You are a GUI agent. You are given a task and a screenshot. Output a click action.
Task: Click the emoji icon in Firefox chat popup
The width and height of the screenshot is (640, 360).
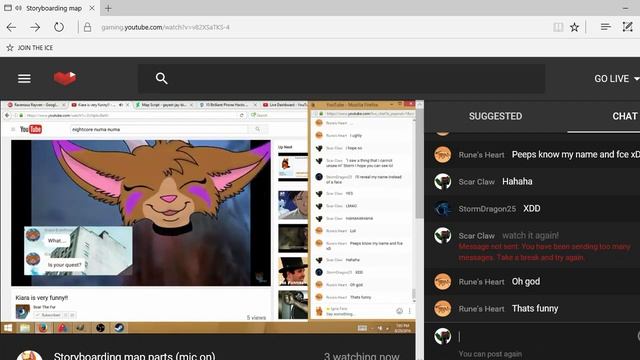tap(400, 311)
